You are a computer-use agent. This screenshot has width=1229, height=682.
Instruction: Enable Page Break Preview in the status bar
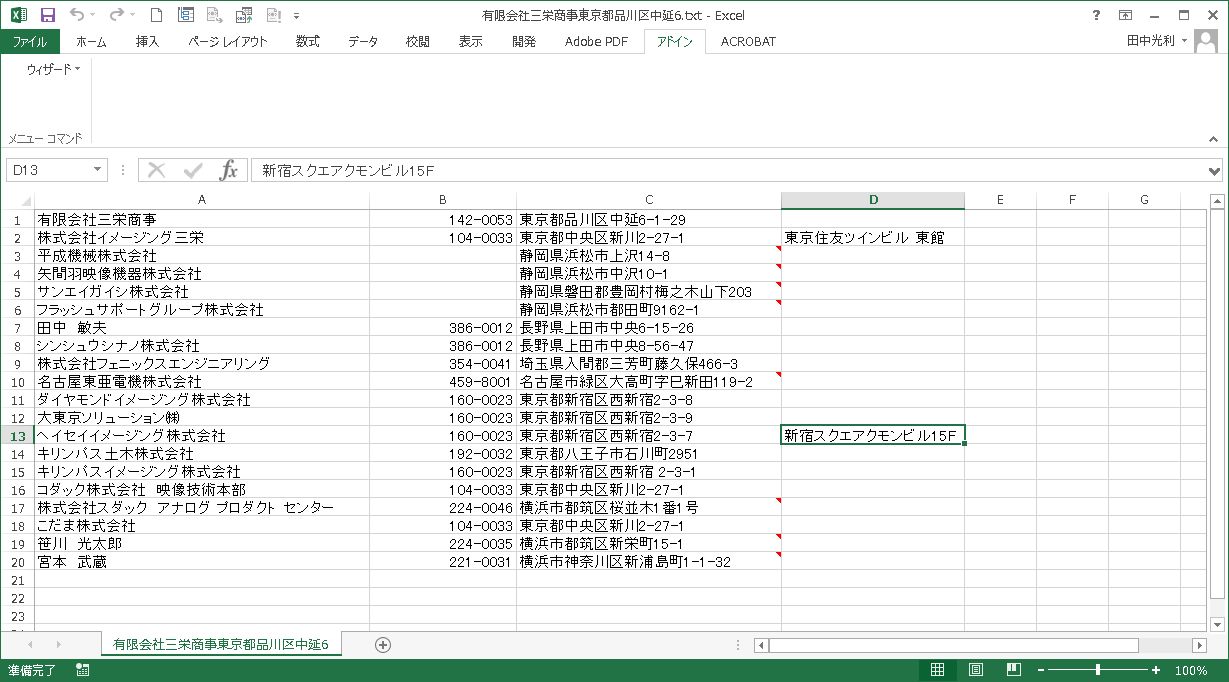coord(1013,670)
